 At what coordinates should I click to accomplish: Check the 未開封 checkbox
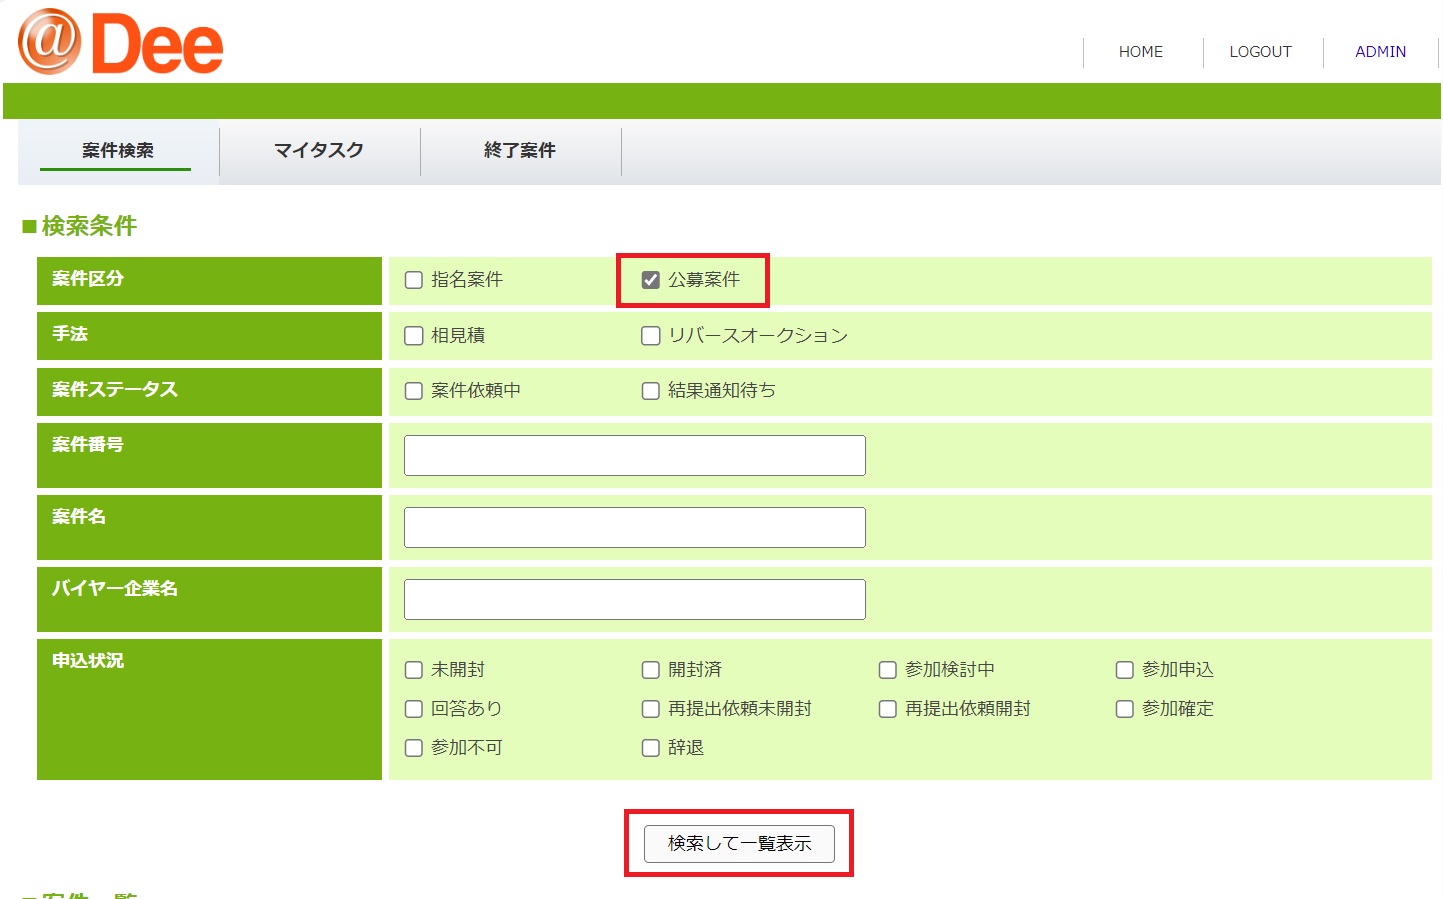coord(413,670)
